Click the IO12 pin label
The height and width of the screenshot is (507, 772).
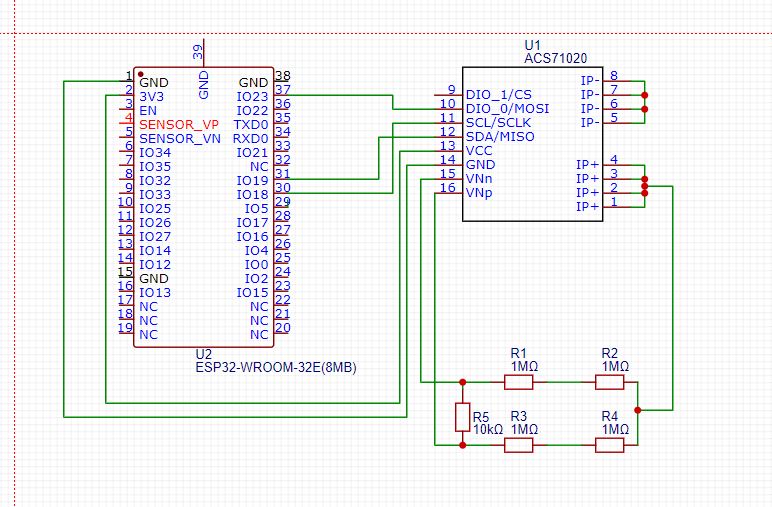coord(155,264)
